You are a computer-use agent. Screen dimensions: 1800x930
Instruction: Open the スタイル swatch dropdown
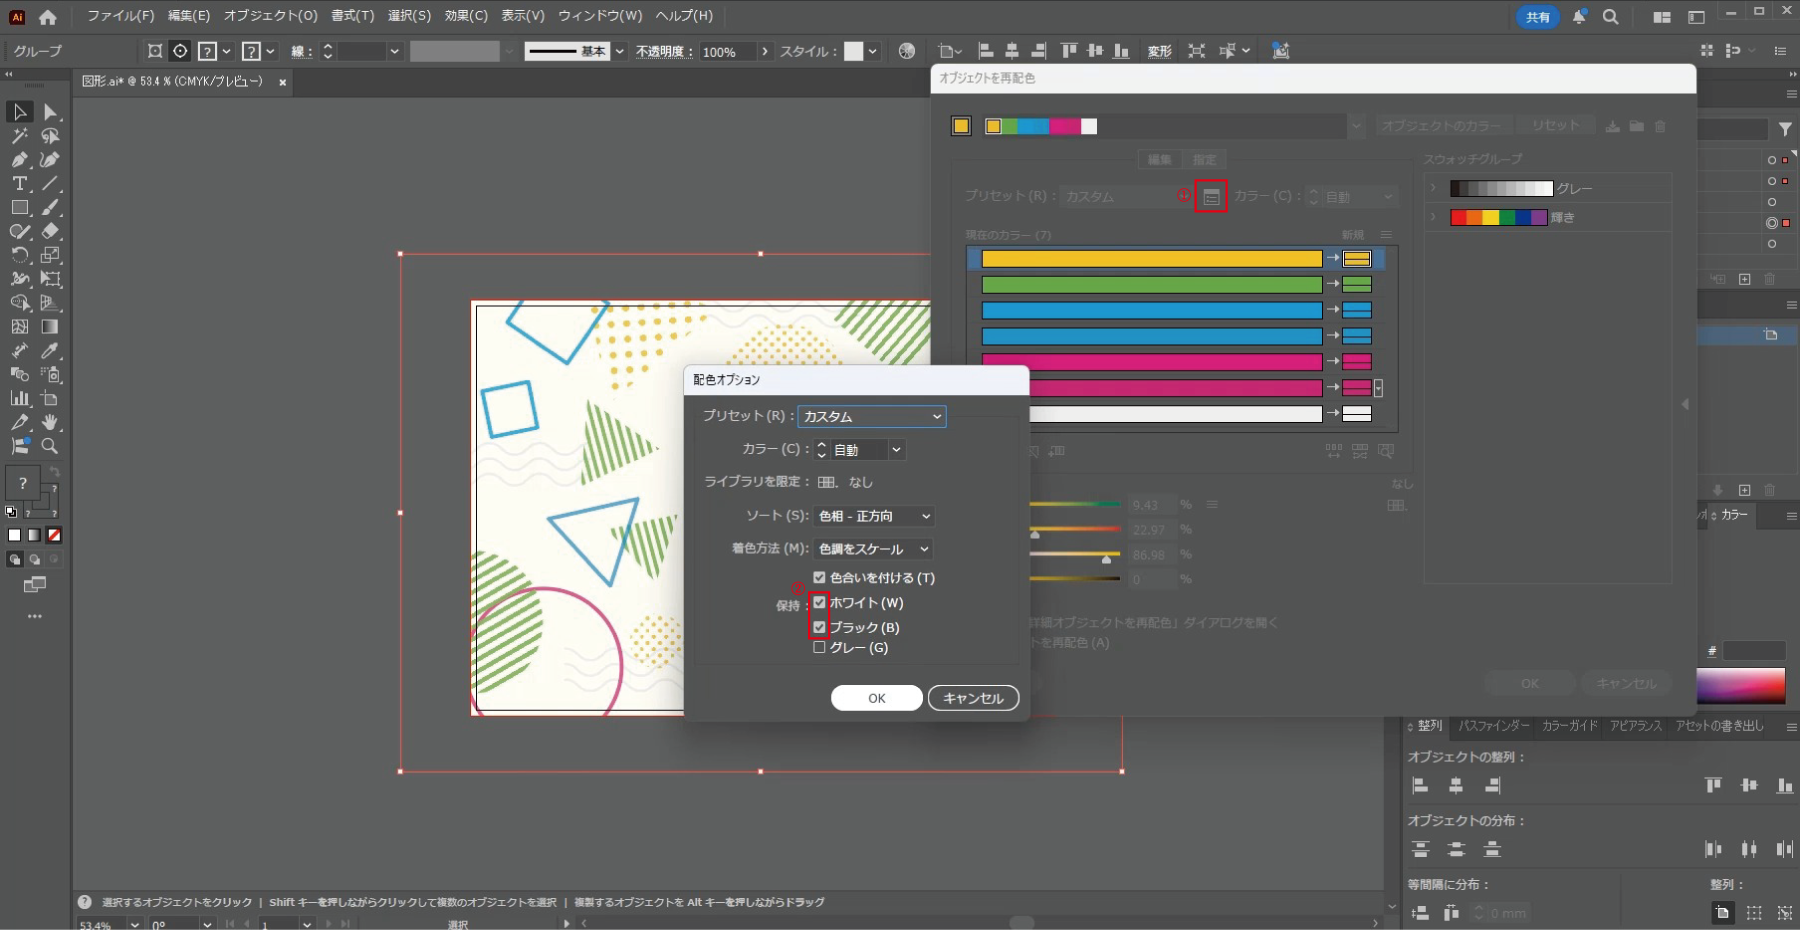pyautogui.click(x=873, y=51)
